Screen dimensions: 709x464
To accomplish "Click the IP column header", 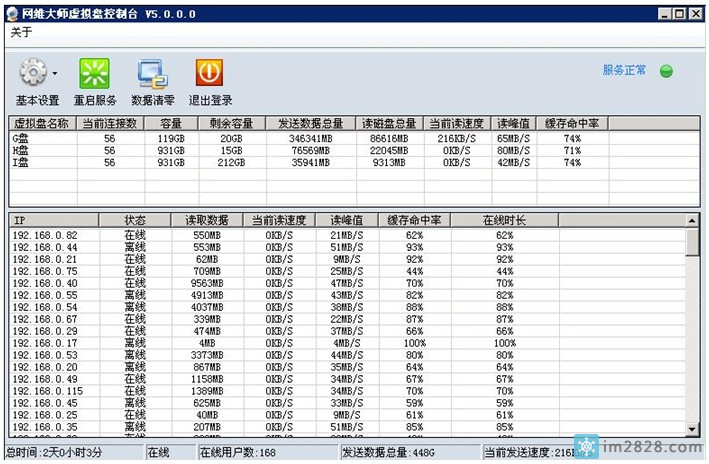I will tap(53, 220).
